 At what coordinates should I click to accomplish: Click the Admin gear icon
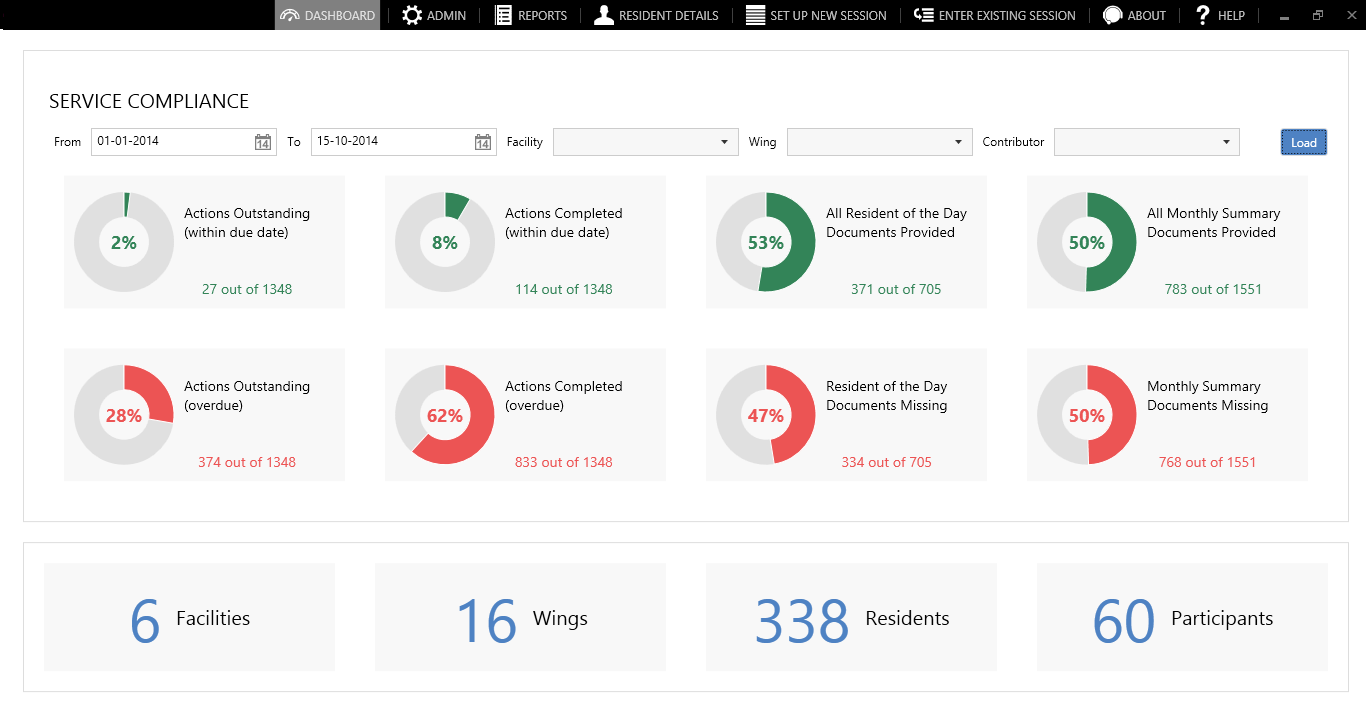tap(412, 15)
